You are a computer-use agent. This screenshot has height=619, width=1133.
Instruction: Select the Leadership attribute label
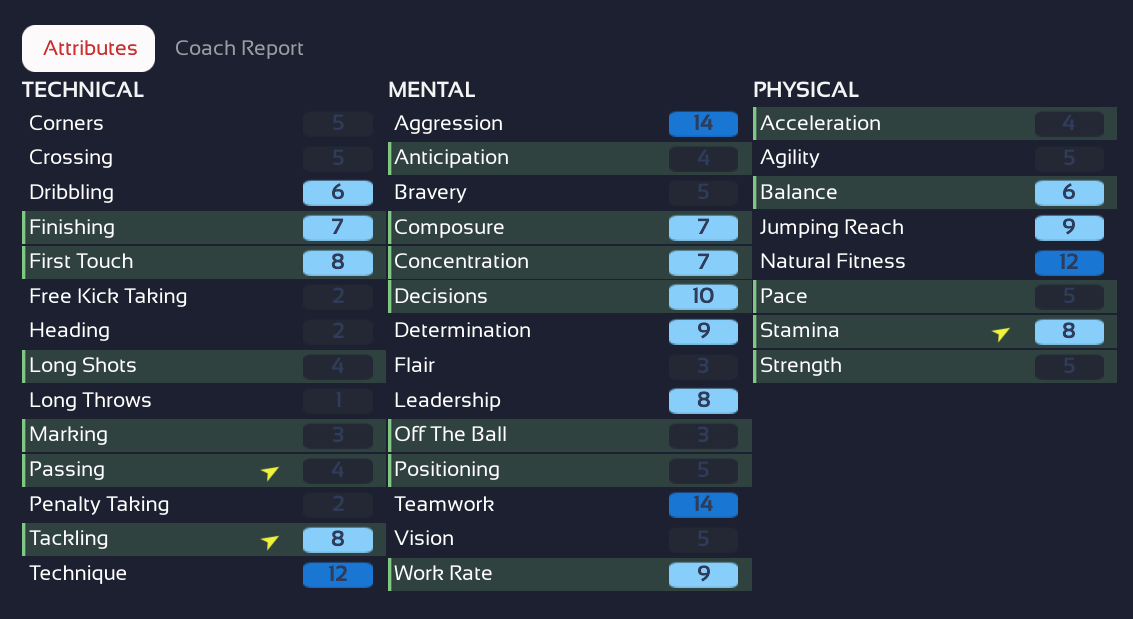(x=447, y=400)
